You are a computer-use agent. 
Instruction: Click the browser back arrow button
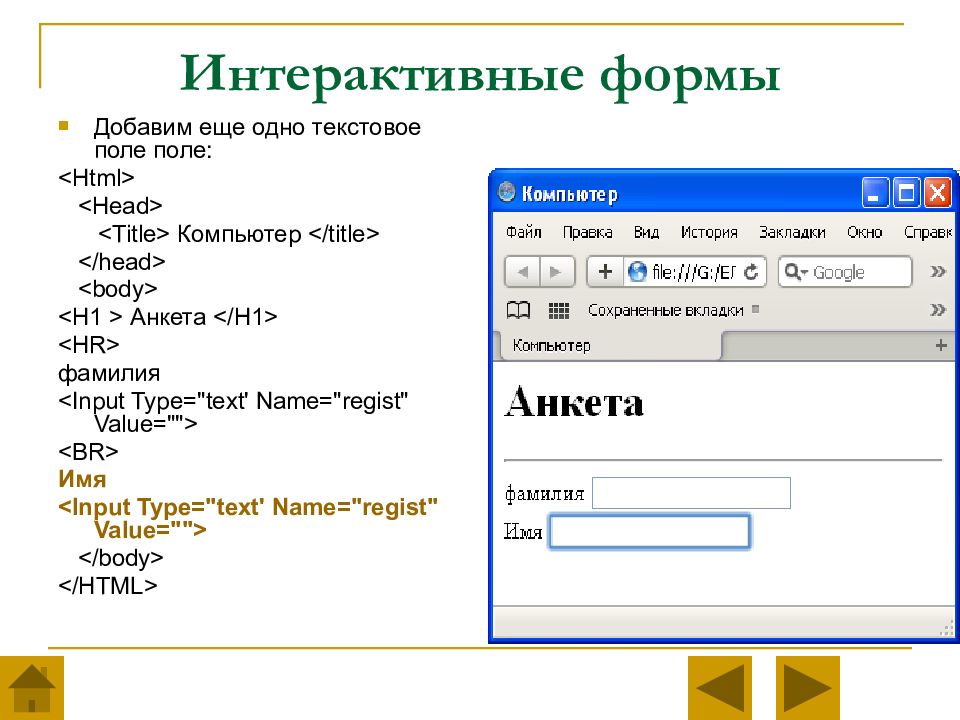[522, 272]
